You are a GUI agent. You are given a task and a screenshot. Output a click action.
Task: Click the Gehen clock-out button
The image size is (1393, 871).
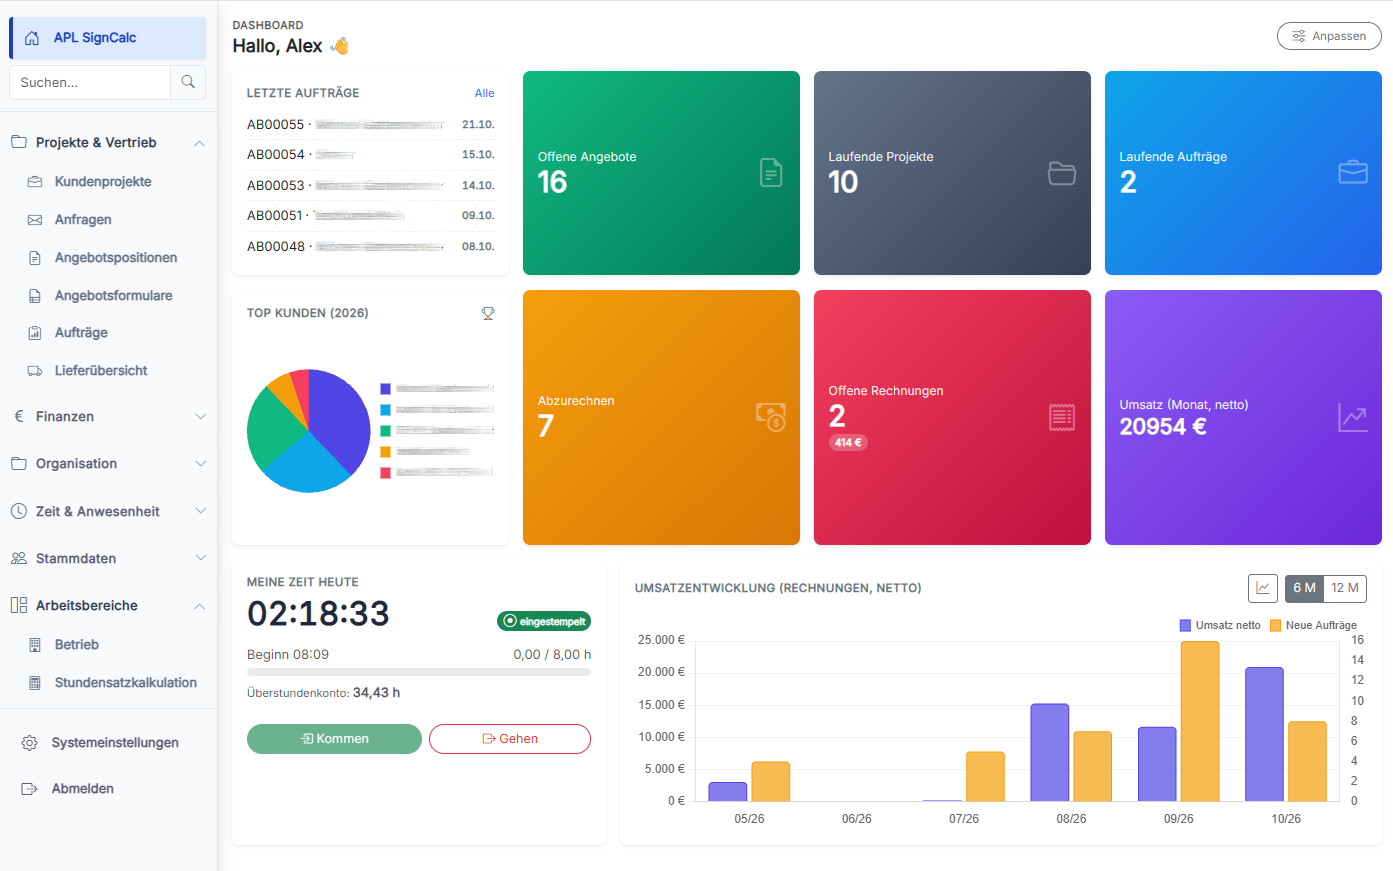510,739
